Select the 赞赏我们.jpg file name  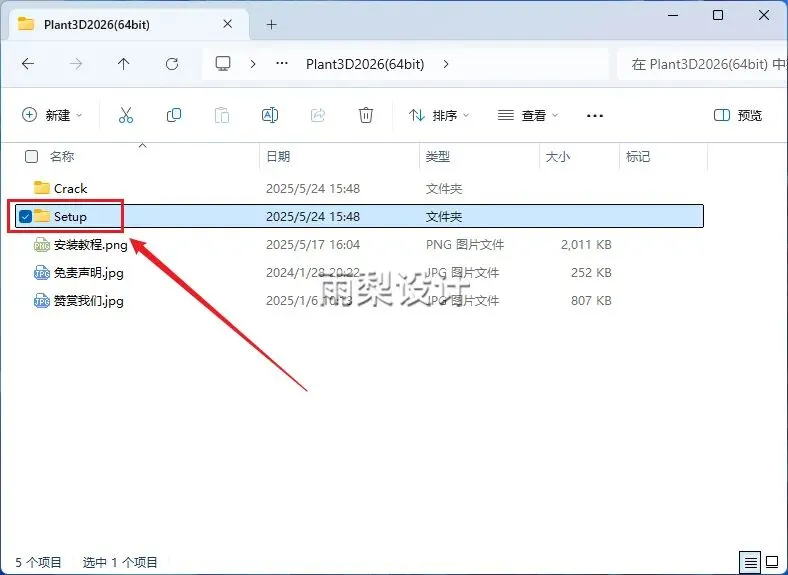coord(88,301)
